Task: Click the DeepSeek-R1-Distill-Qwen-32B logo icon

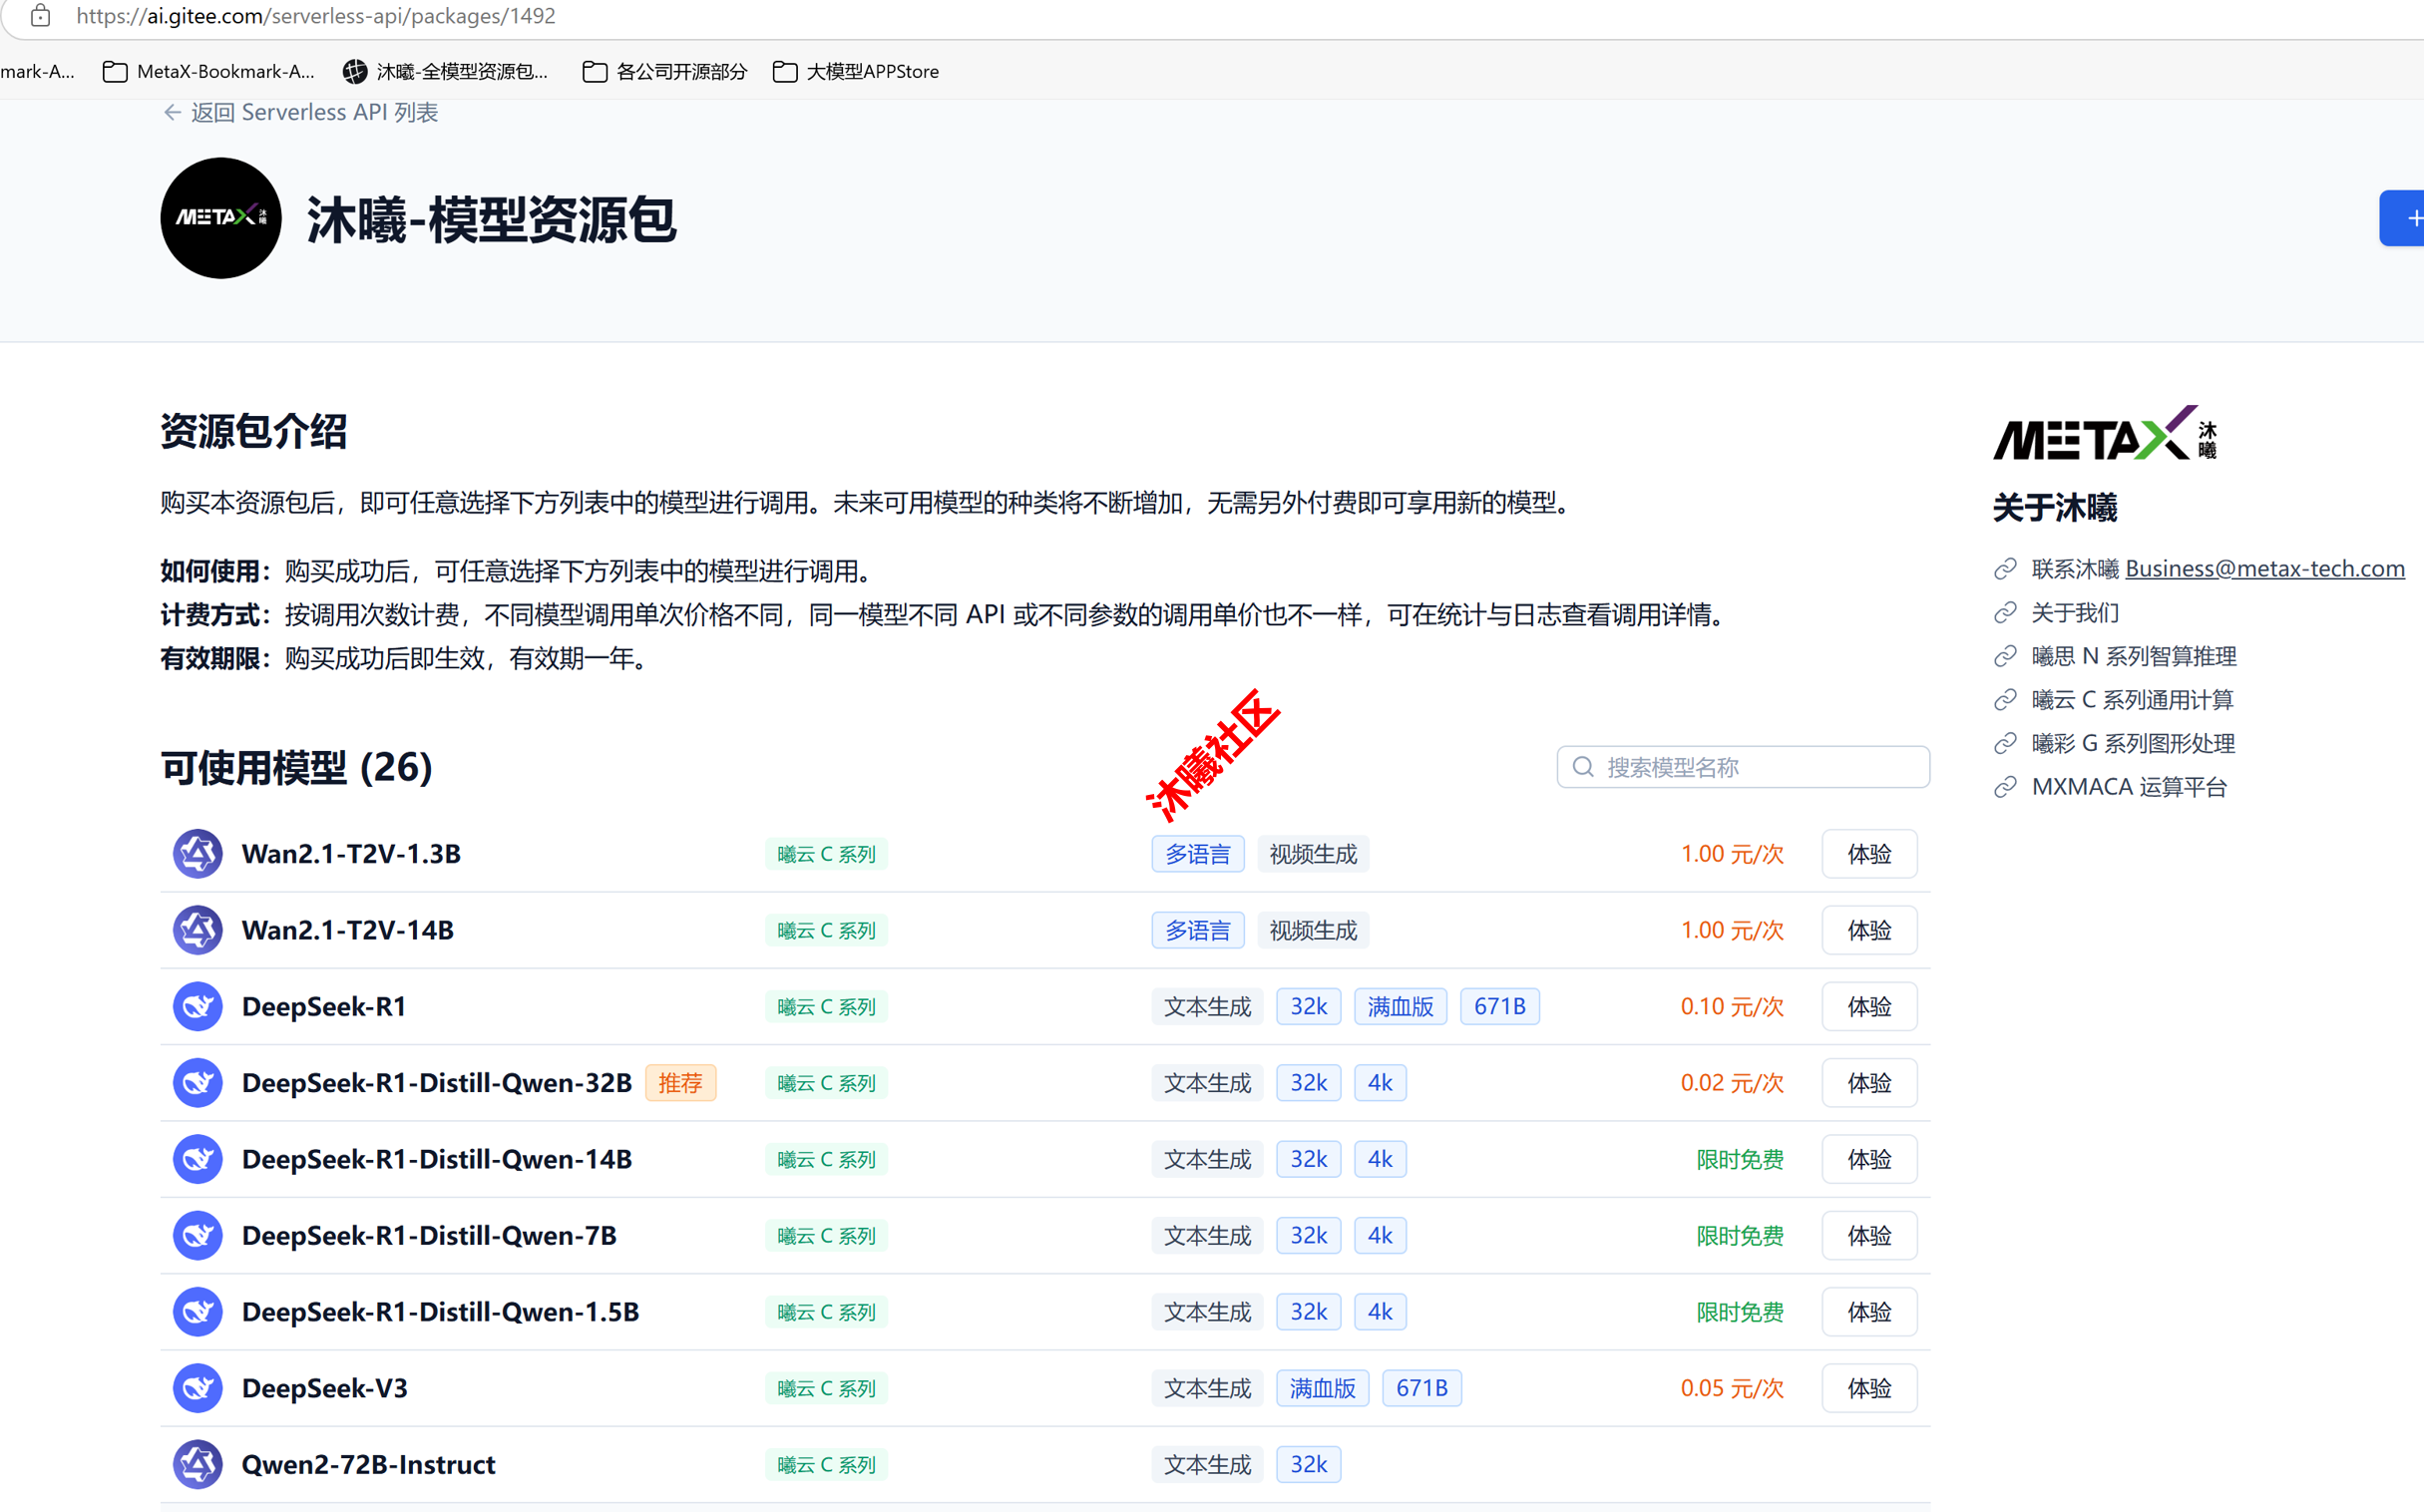Action: 198,1083
